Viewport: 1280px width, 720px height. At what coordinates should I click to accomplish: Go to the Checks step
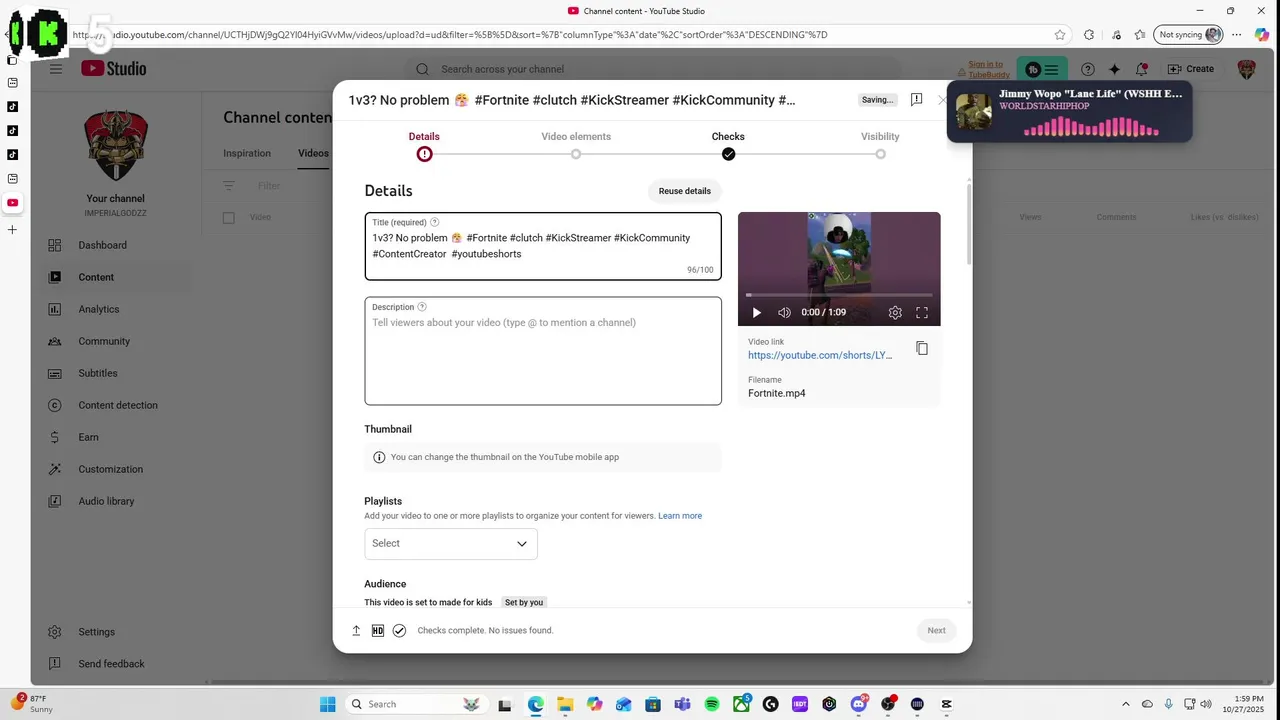click(x=728, y=145)
